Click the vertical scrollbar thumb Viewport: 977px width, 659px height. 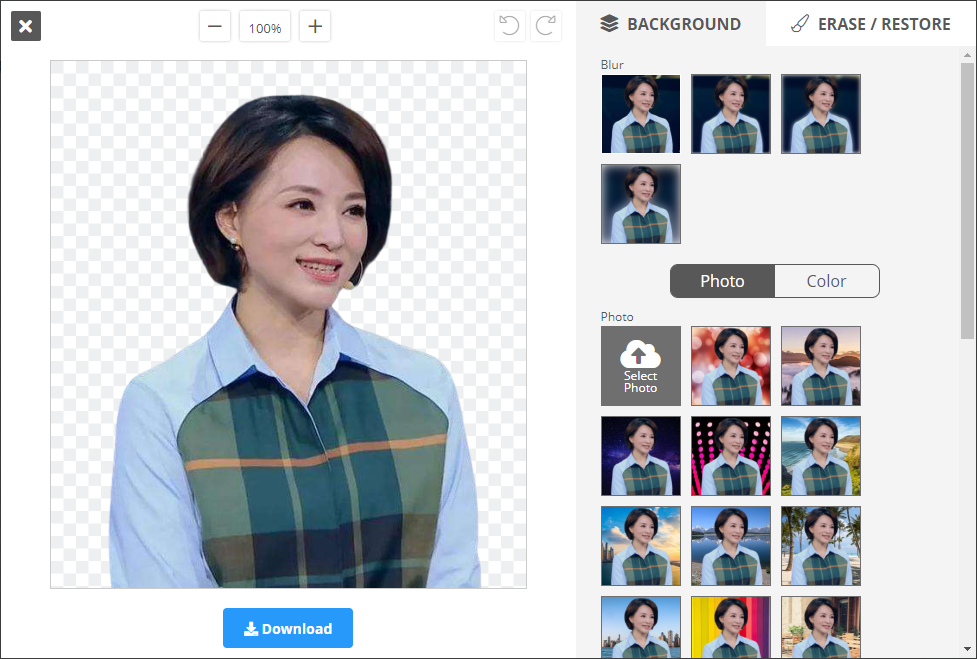967,201
